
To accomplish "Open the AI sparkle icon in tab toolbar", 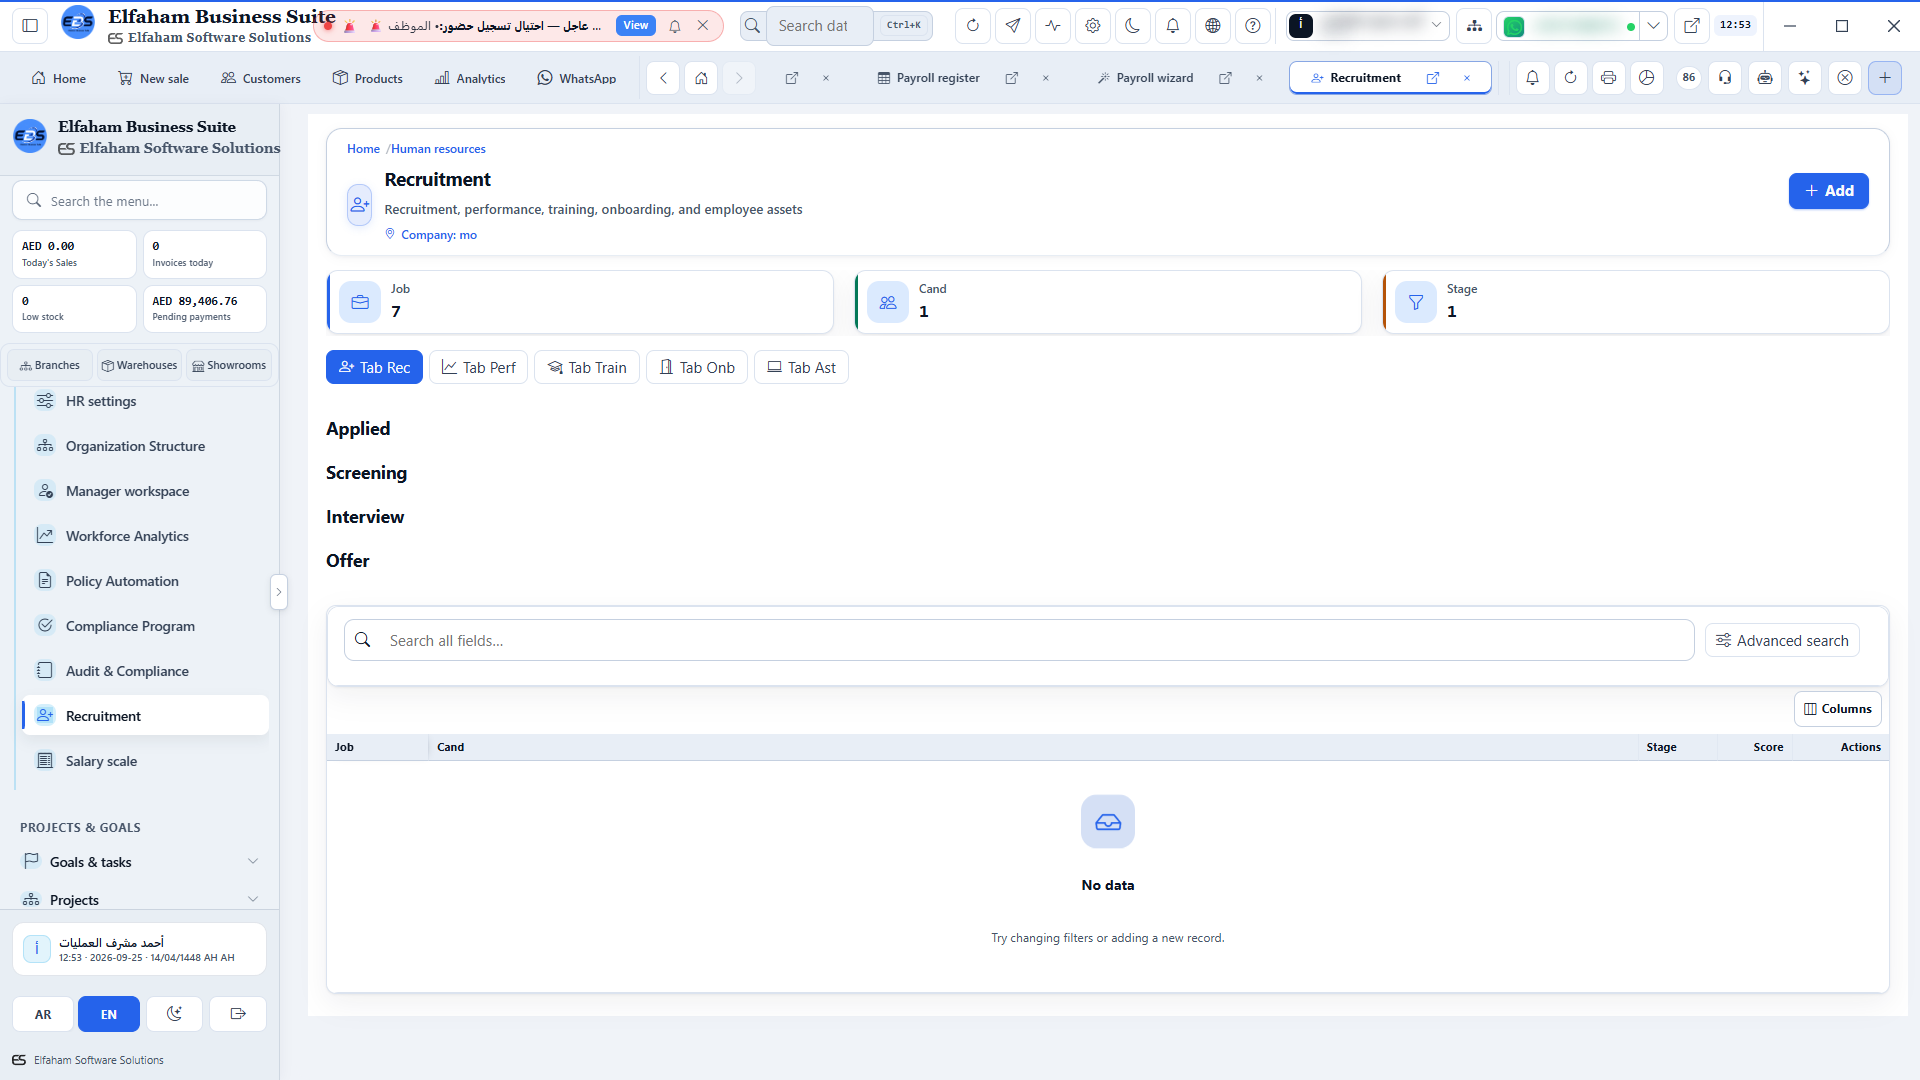I will click(x=1804, y=78).
